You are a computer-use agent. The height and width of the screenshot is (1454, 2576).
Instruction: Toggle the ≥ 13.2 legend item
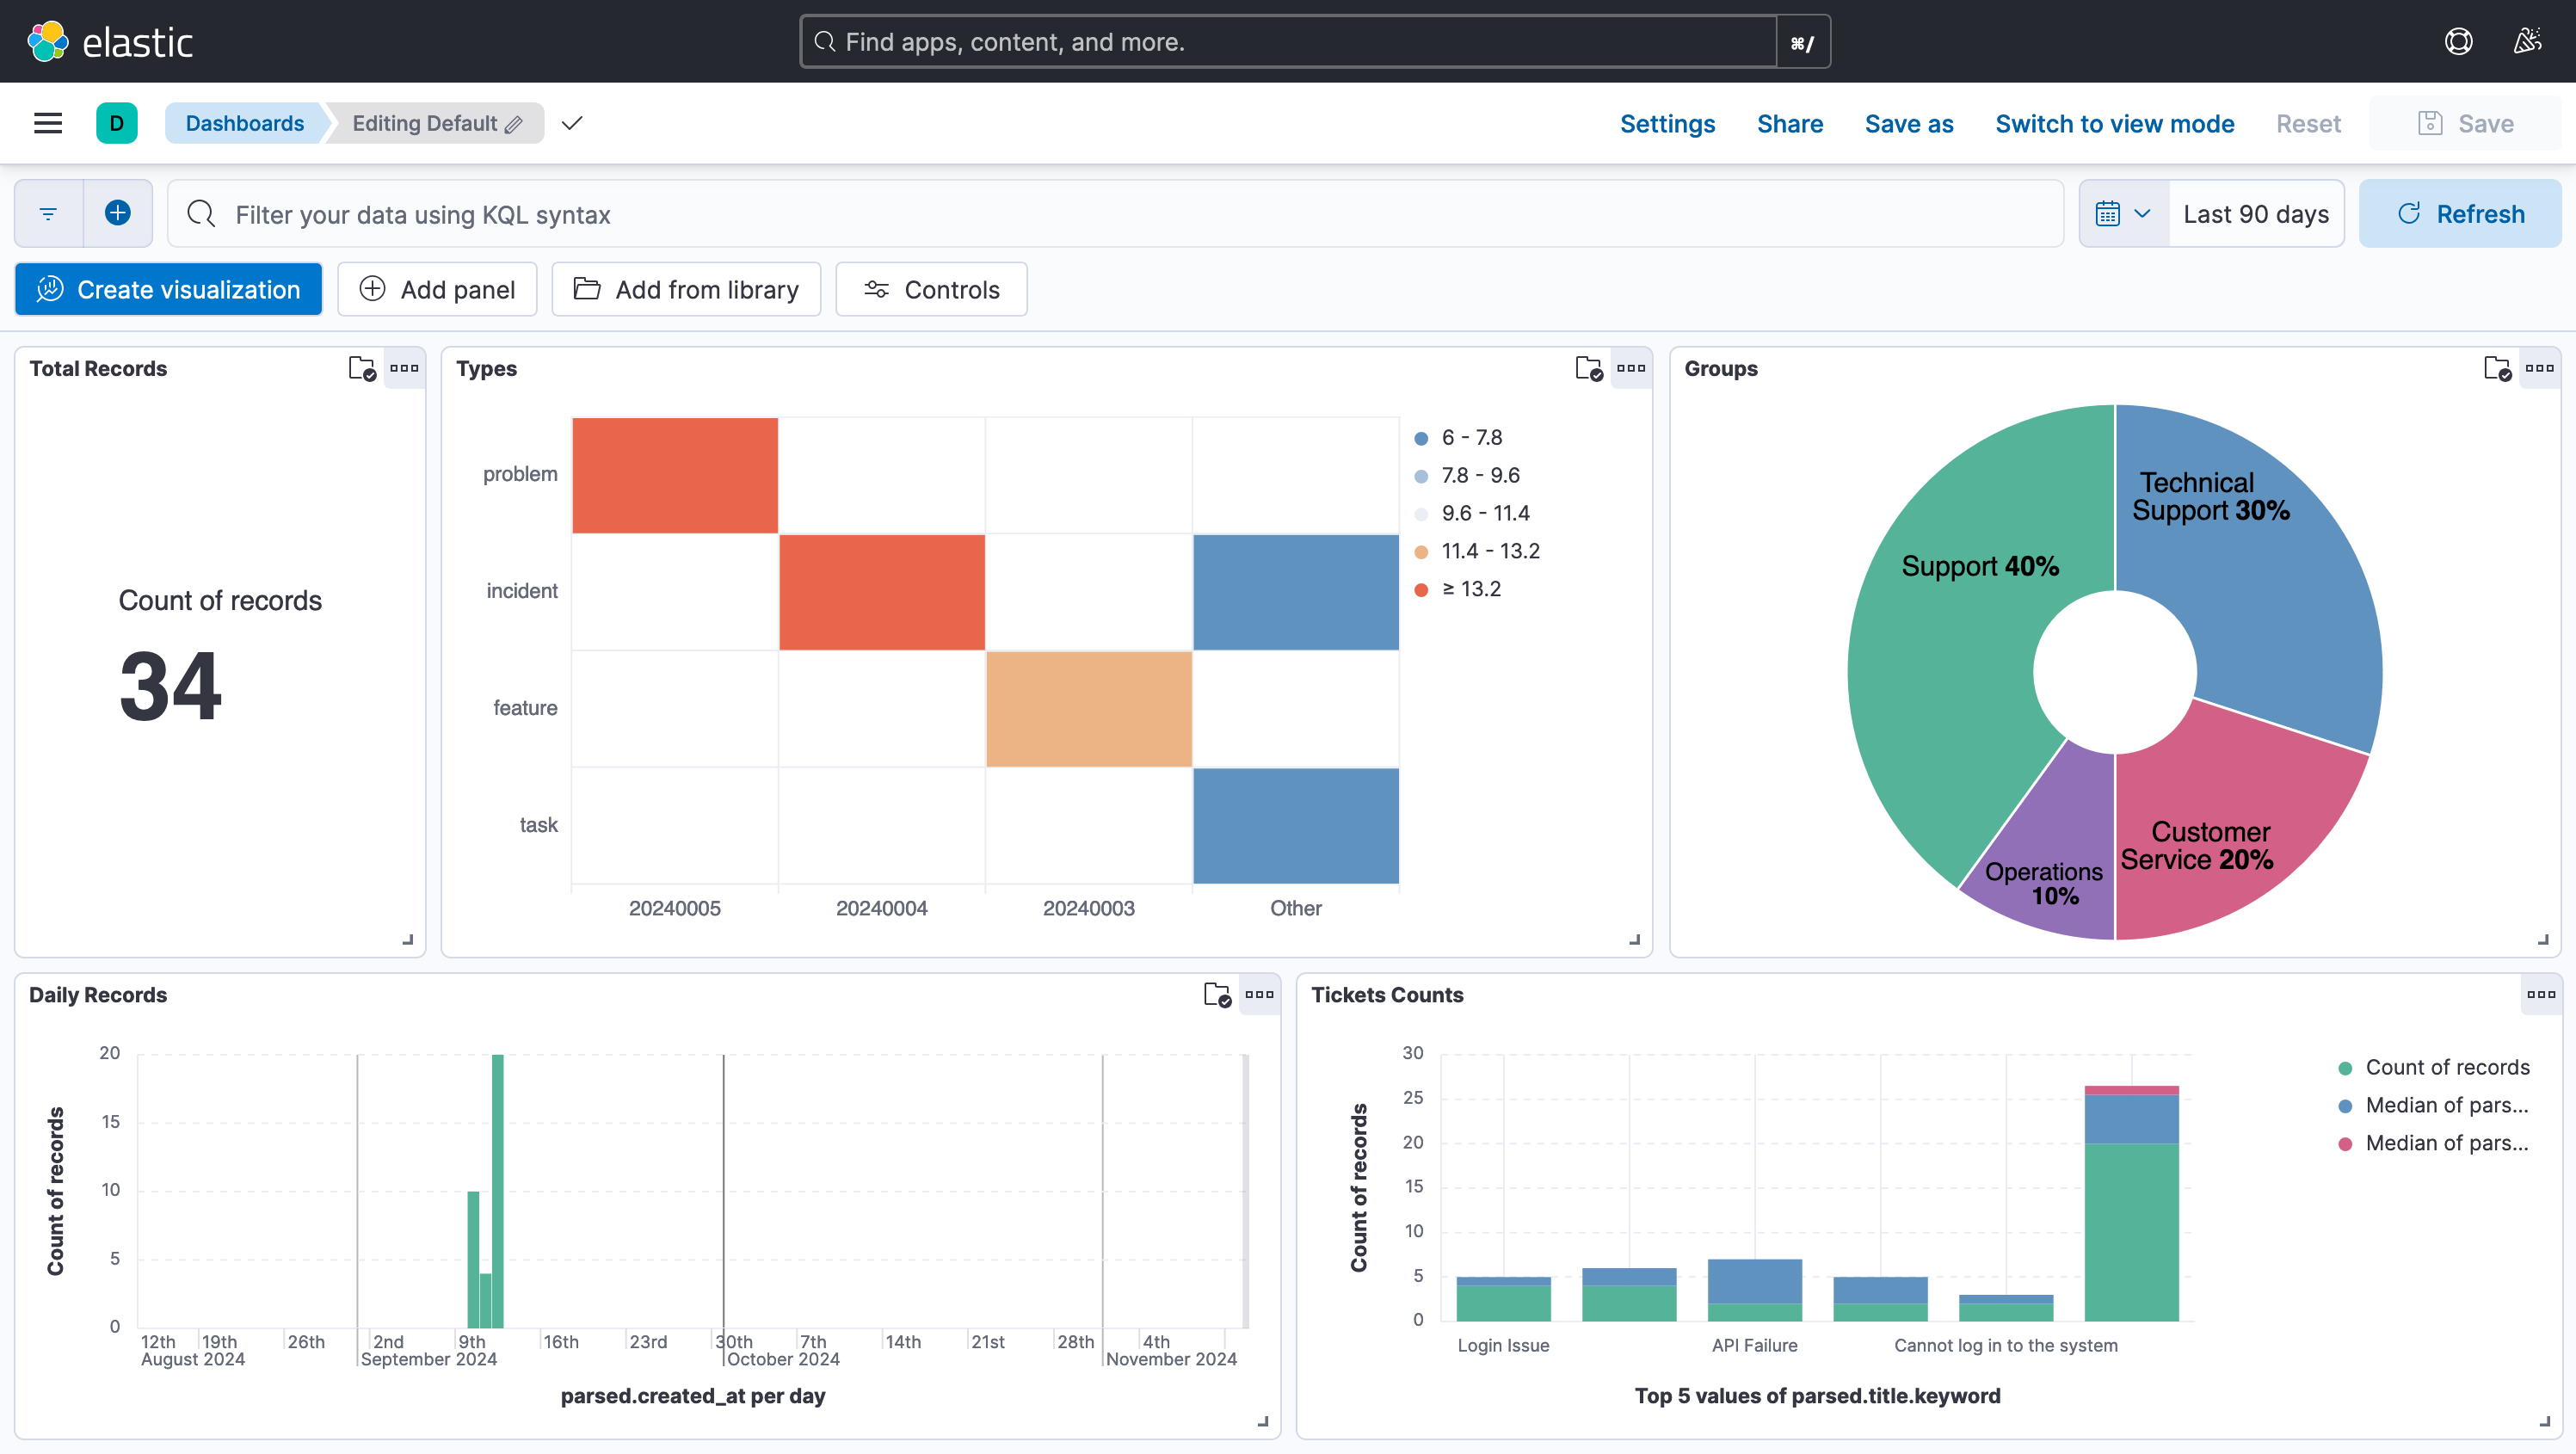1458,589
